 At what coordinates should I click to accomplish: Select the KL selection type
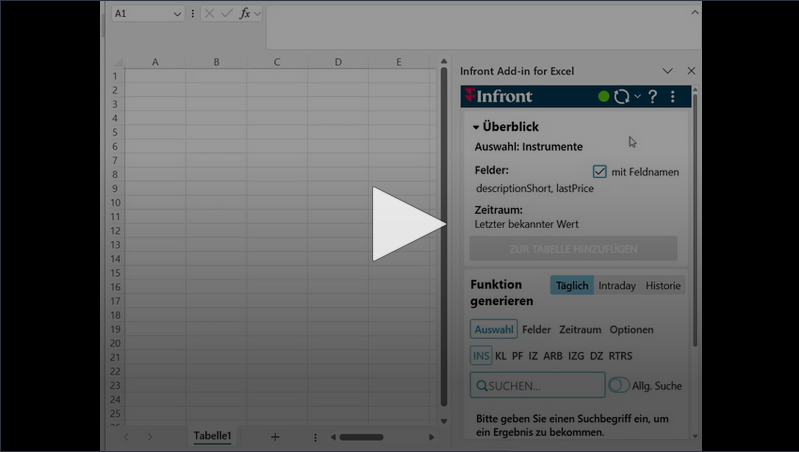tap(500, 356)
